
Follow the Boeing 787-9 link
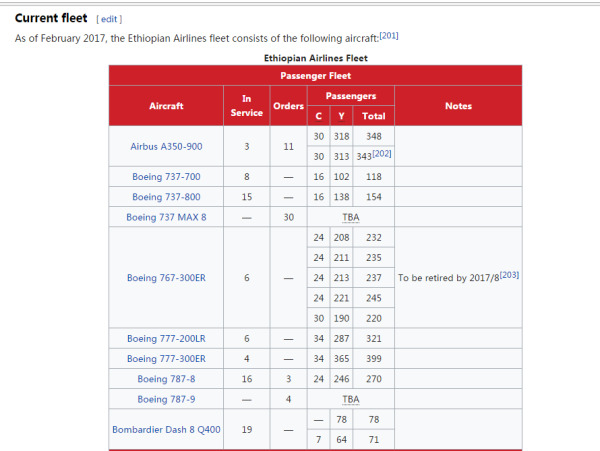pyautogui.click(x=166, y=399)
